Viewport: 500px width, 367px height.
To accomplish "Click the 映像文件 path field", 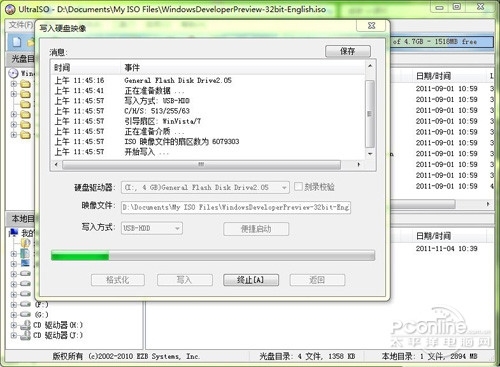I will (x=236, y=207).
